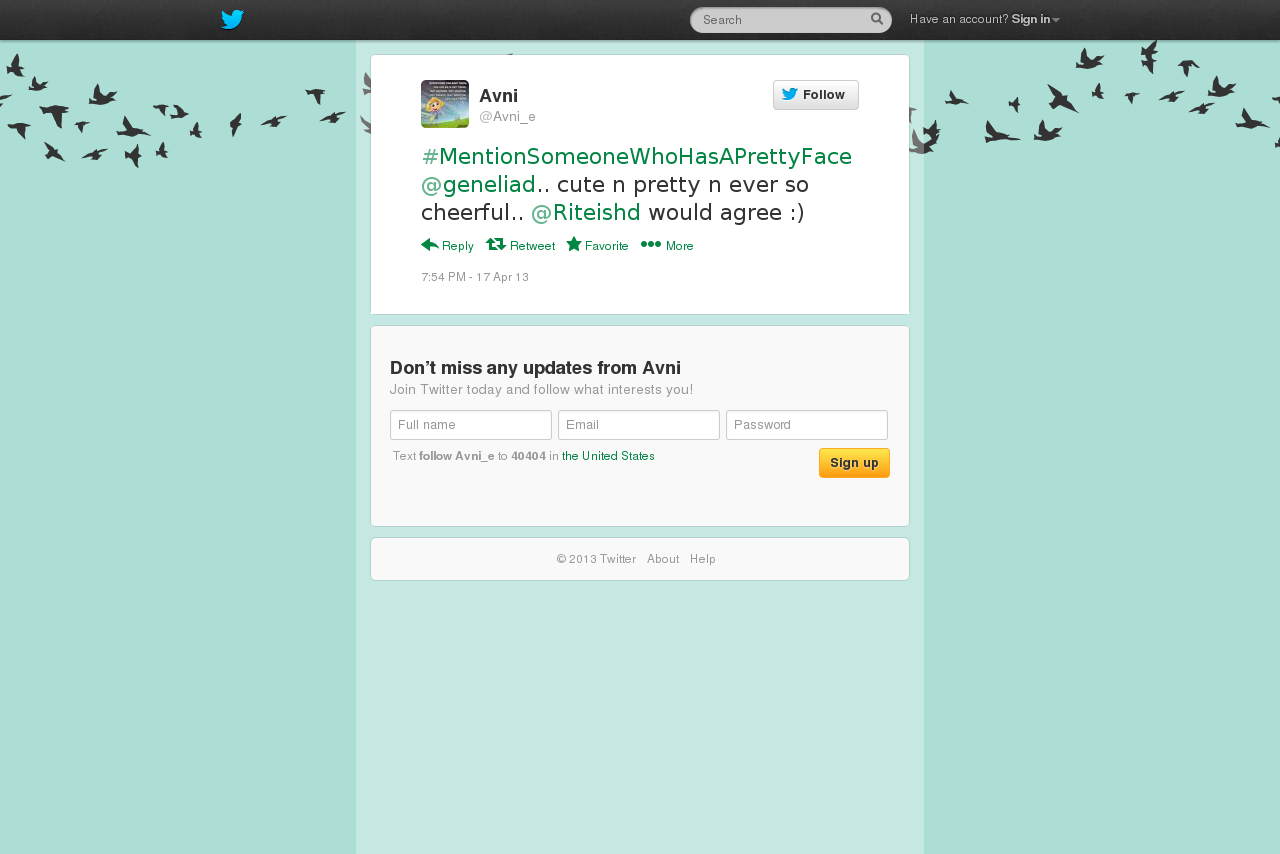The width and height of the screenshot is (1280, 854).
Task: Click the Full name field
Action: [x=471, y=425]
